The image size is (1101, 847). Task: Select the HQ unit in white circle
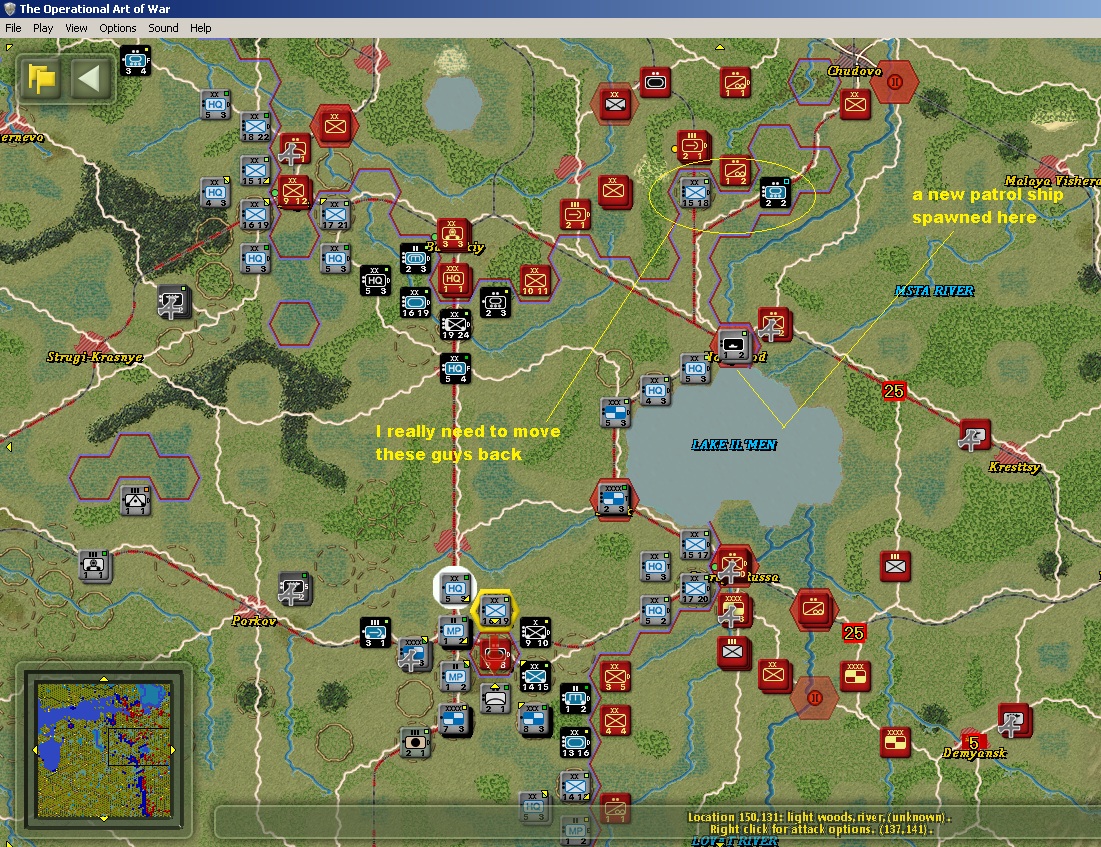tap(454, 589)
